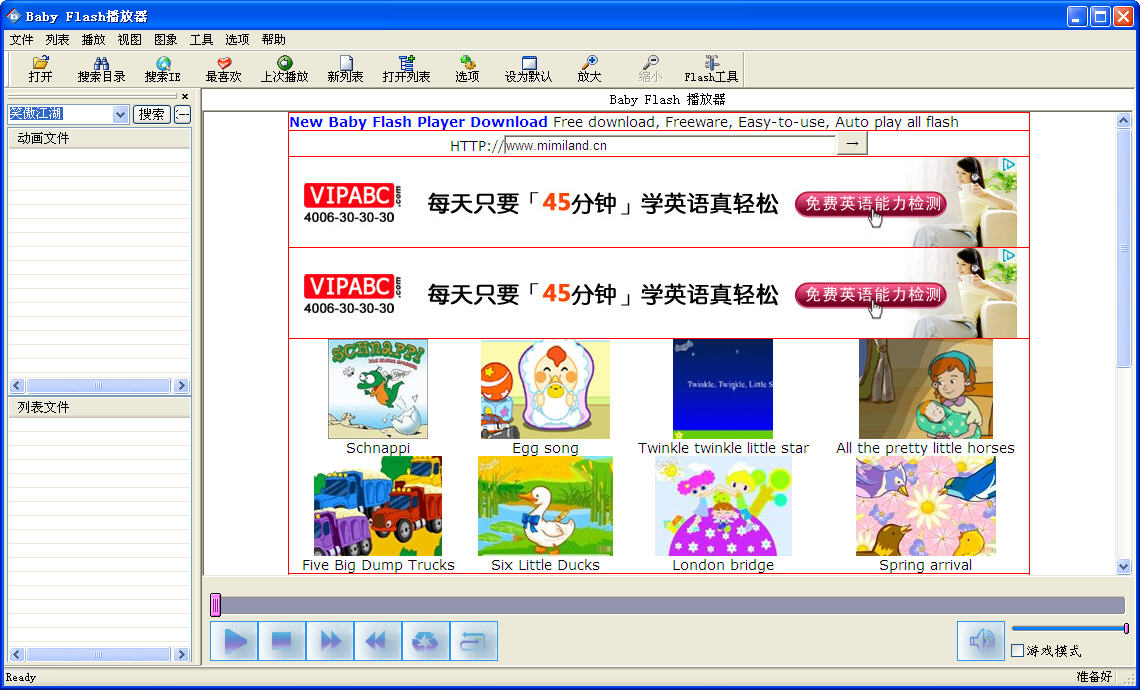This screenshot has height=690, width=1140.
Task: Click the 上次播放 toolbar icon
Action: (284, 63)
